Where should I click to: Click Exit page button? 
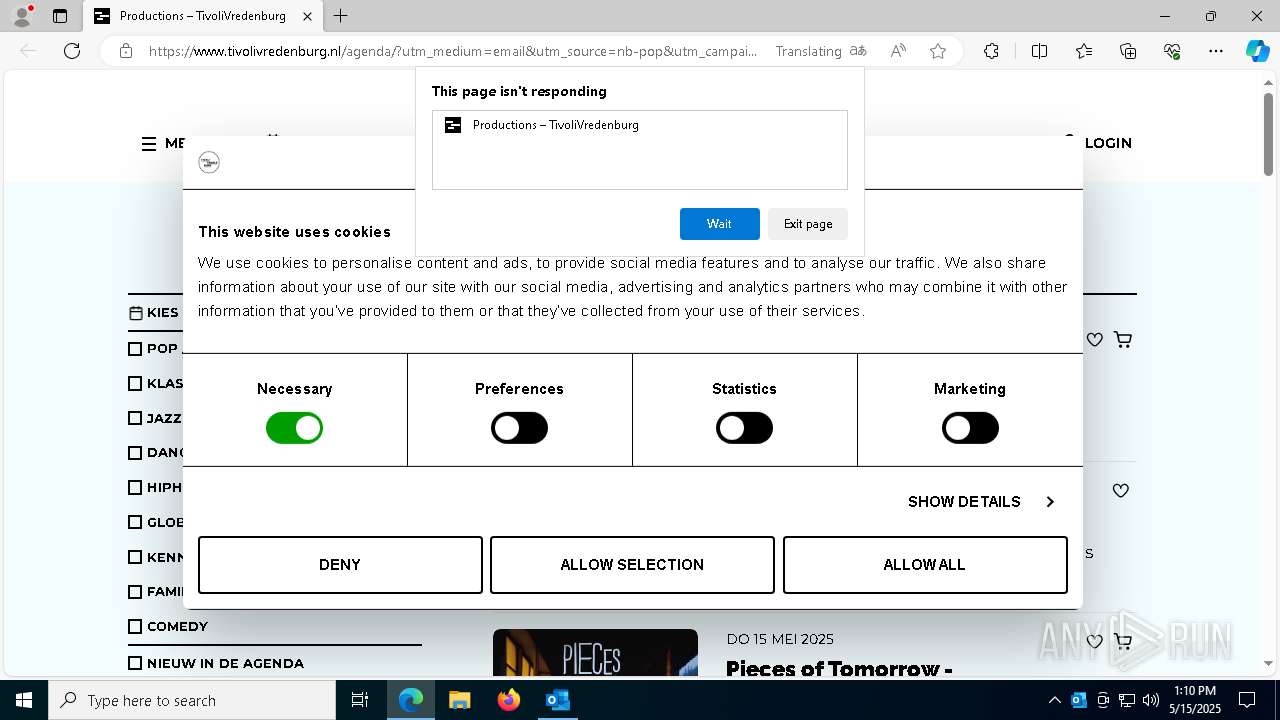(x=808, y=224)
